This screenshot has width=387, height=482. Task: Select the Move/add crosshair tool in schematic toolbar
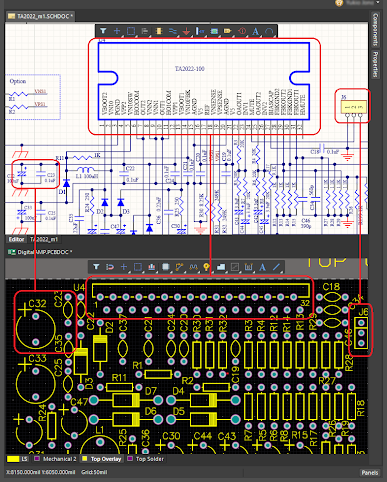[117, 31]
